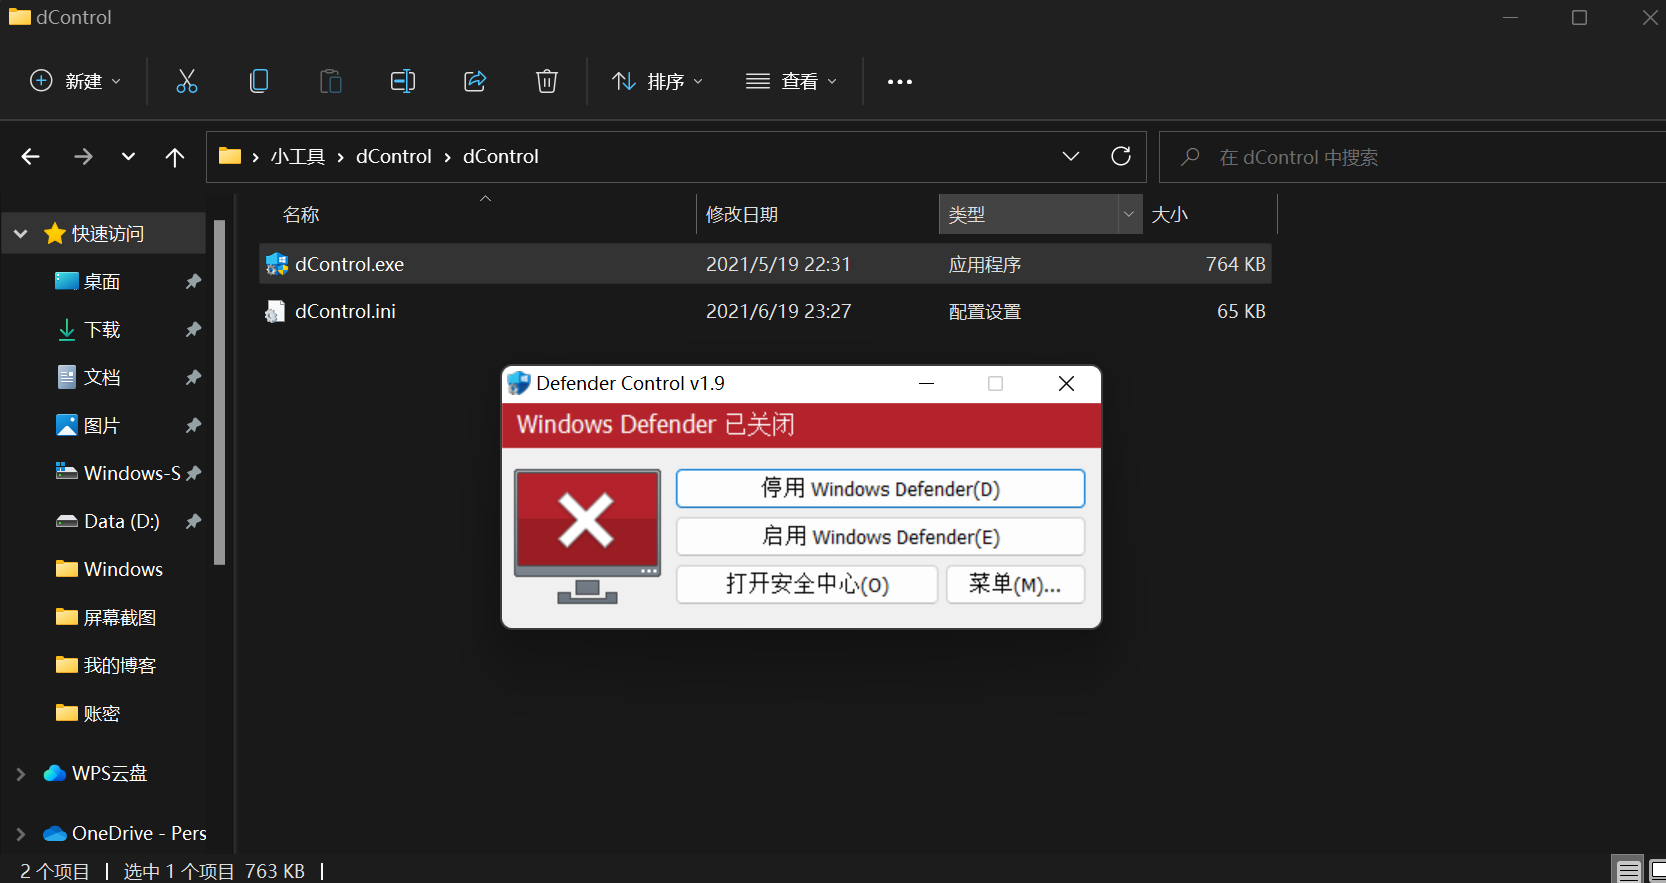Viewport: 1666px width, 883px height.
Task: Click the Defender Control shield title icon
Action: [518, 383]
